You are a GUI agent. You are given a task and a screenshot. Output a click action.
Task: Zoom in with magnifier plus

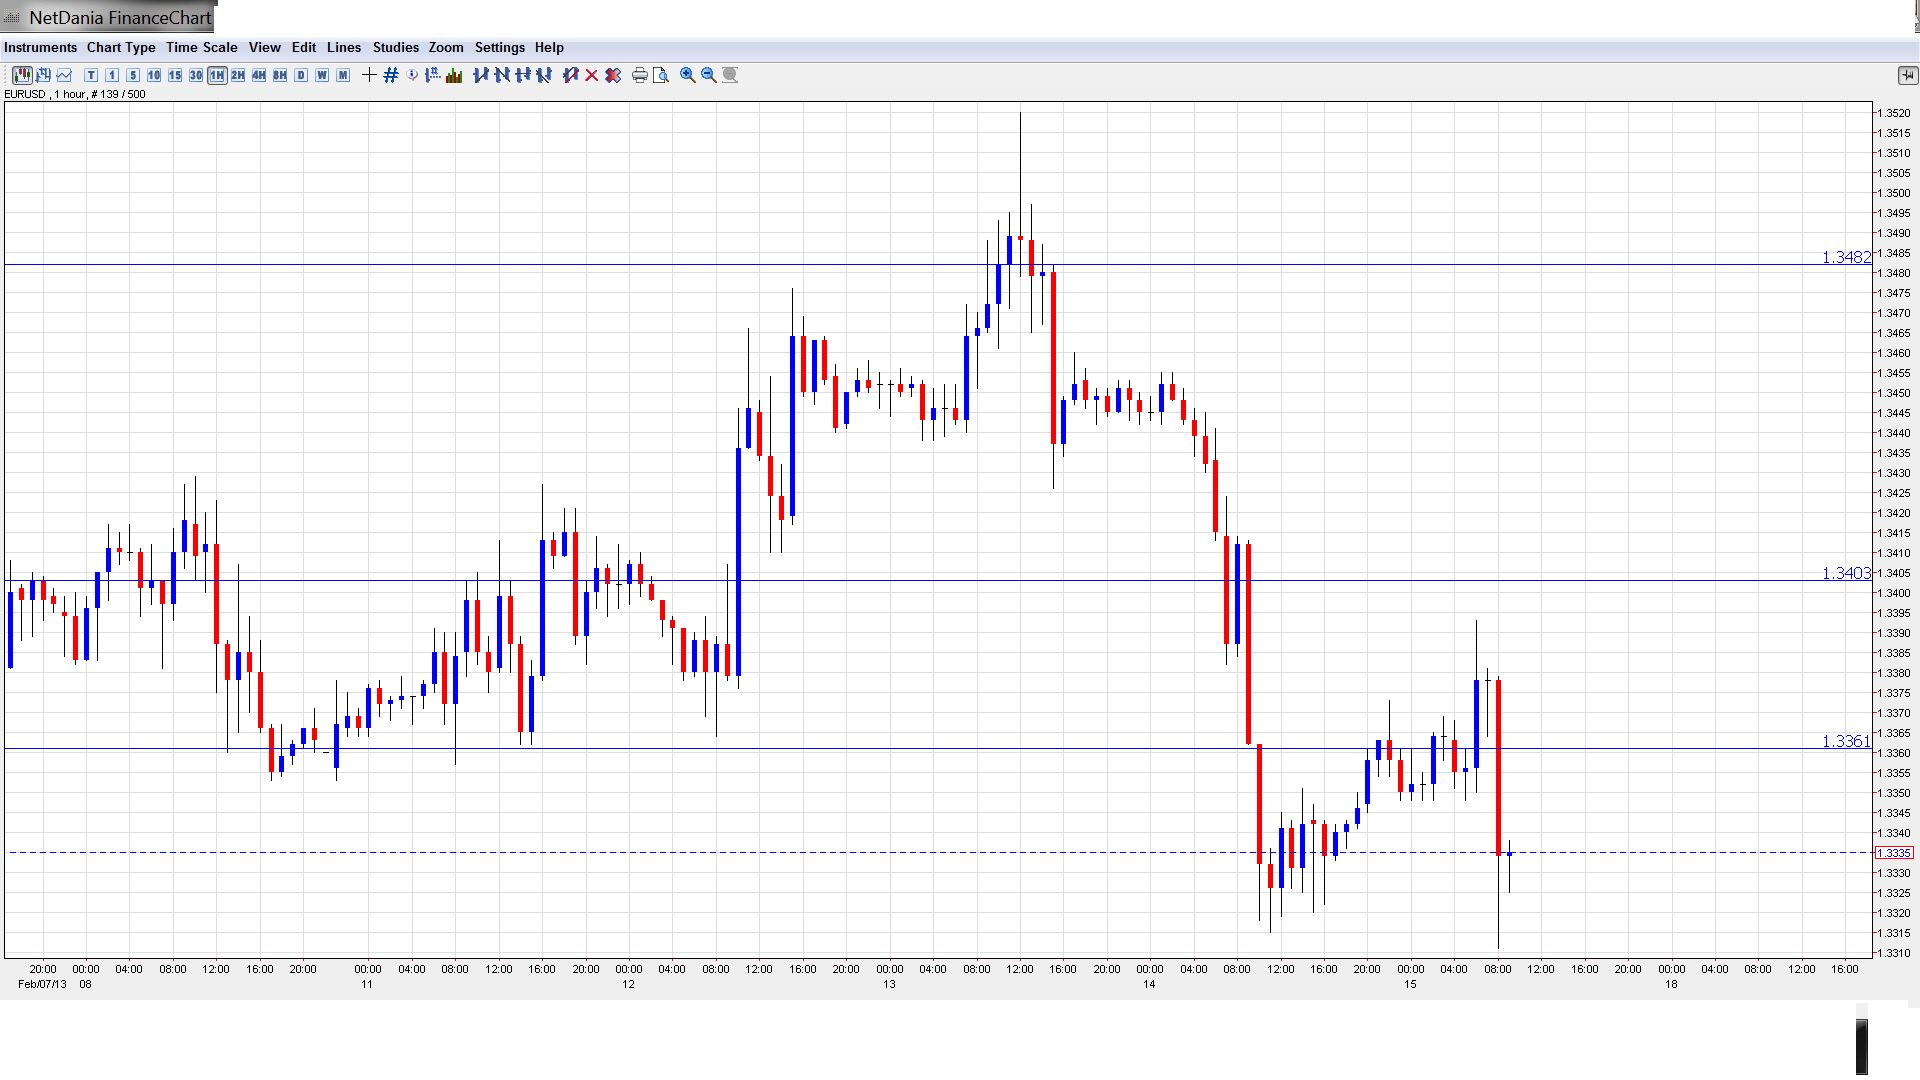pos(688,75)
